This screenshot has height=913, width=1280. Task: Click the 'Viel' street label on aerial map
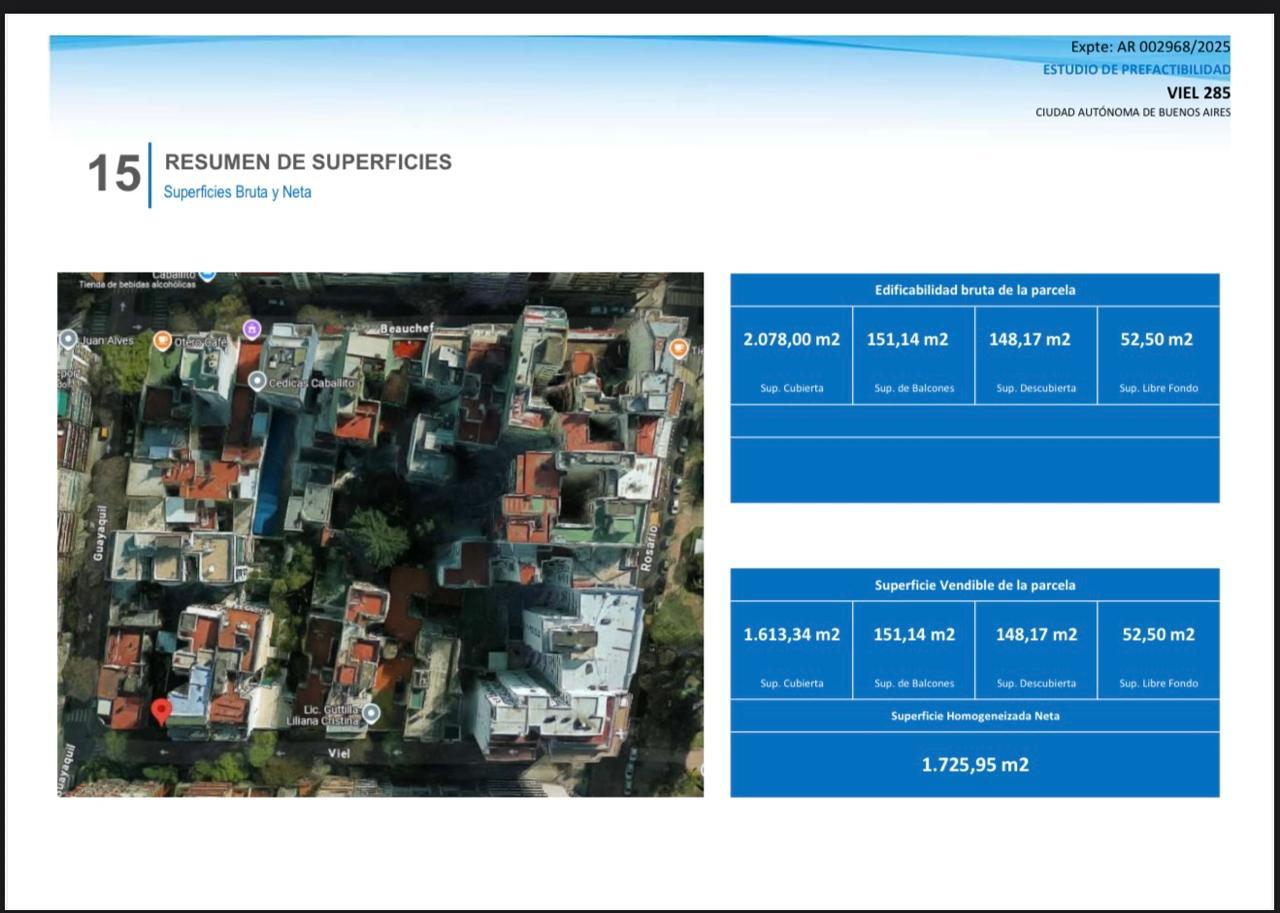[339, 753]
